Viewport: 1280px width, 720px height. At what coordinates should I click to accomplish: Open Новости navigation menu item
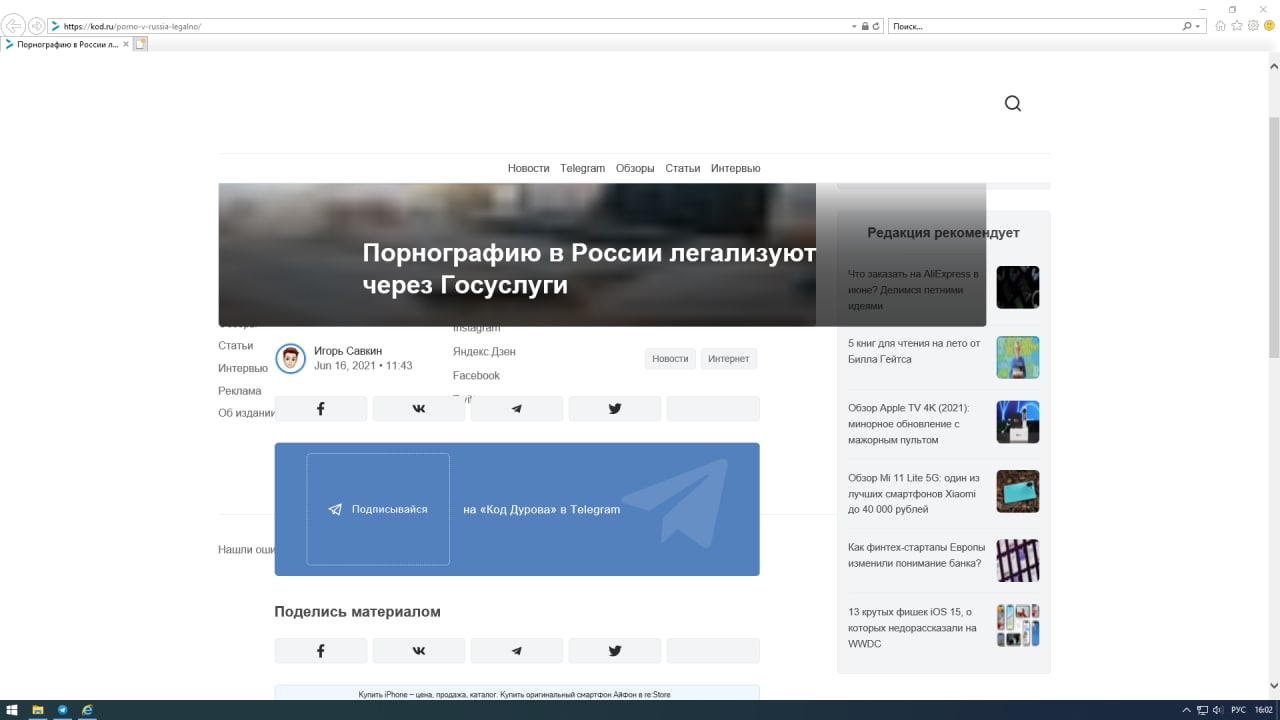(x=528, y=168)
